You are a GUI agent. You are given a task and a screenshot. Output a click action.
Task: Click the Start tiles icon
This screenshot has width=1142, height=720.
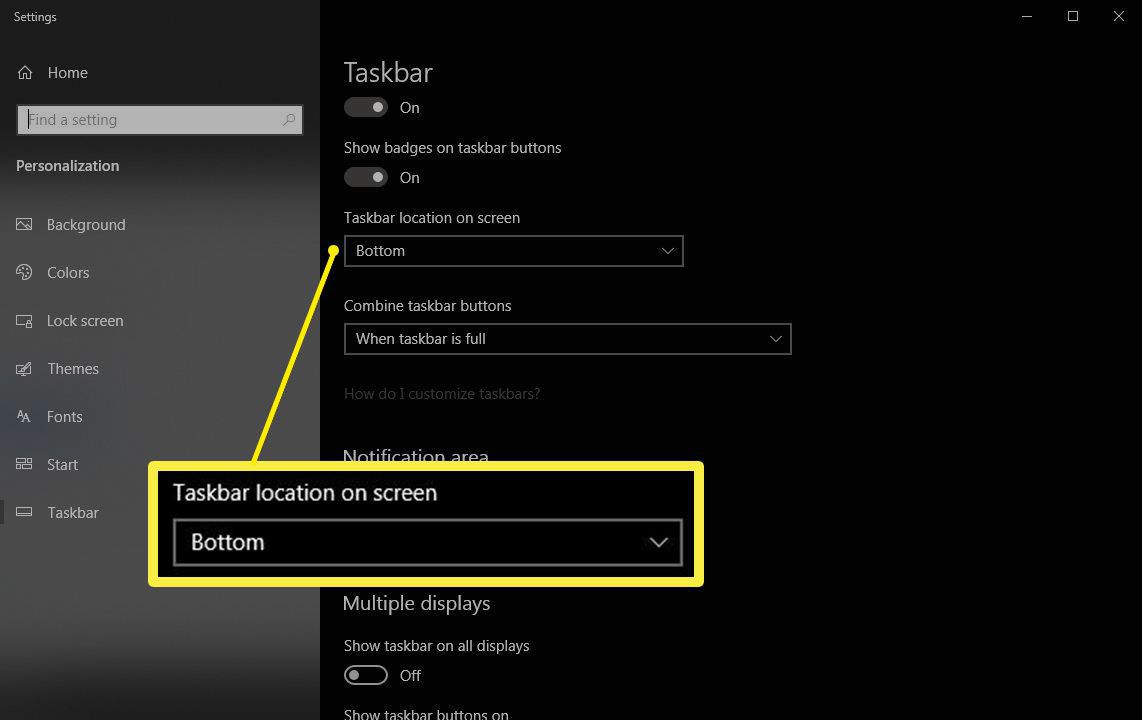point(24,464)
